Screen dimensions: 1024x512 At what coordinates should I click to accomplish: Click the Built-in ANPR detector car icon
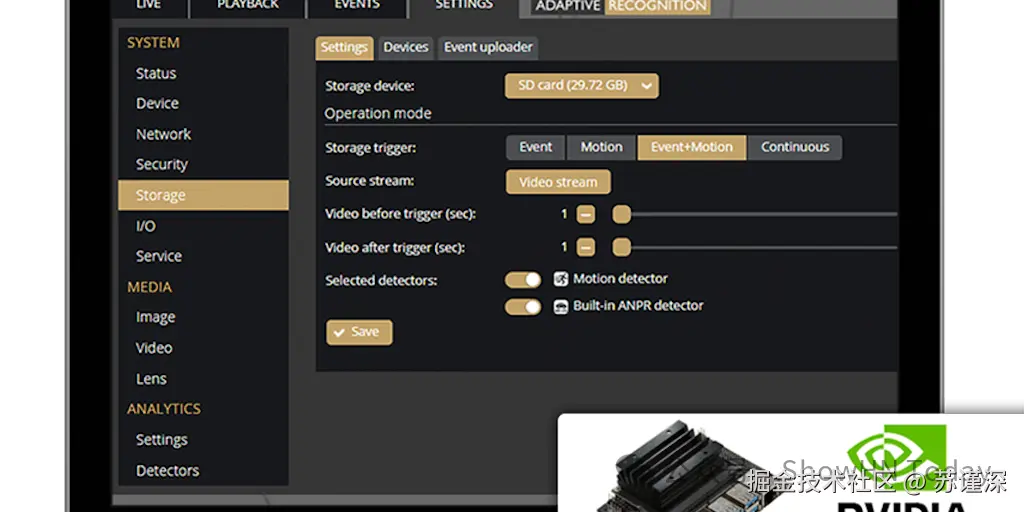click(561, 307)
